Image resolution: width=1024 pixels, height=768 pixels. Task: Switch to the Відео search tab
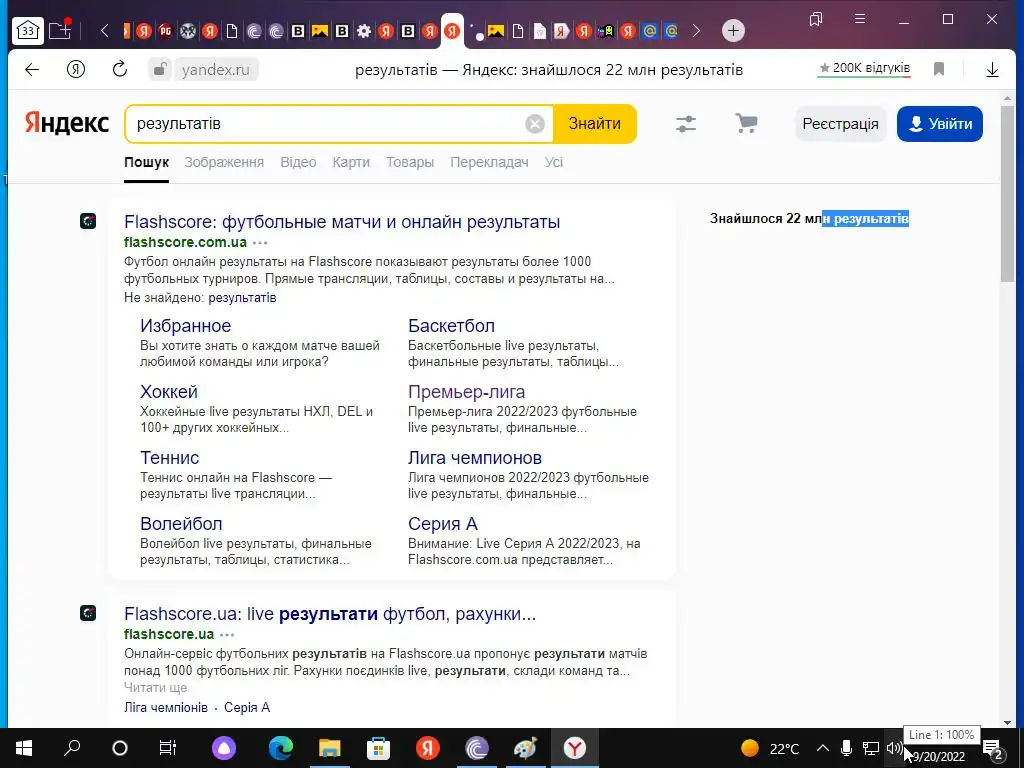298,162
